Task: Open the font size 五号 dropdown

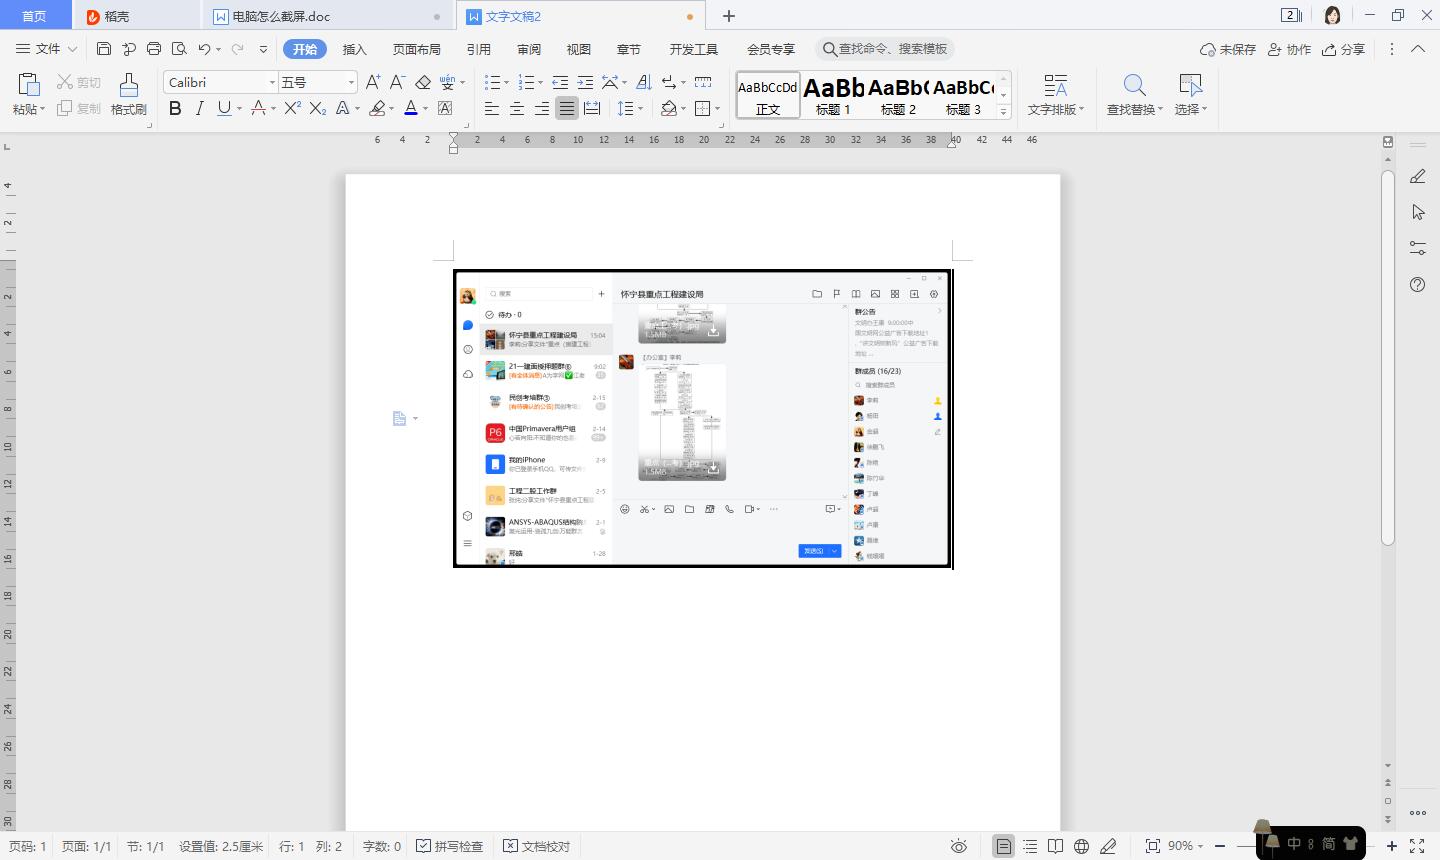Action: point(350,82)
